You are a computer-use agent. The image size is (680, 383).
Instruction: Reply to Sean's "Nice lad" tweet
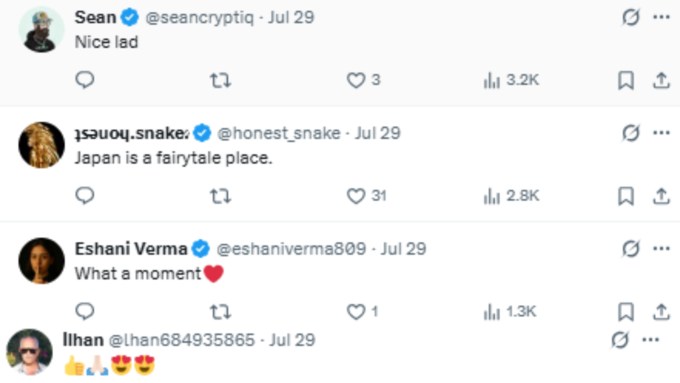pos(85,80)
